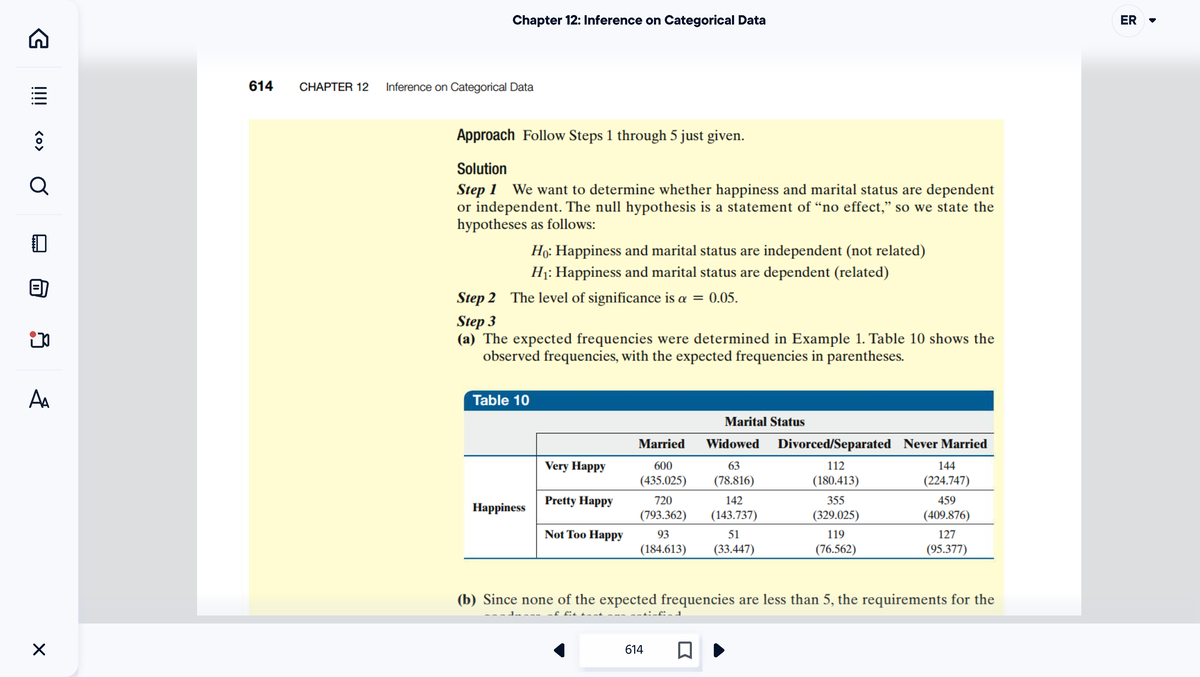
Task: Select the Not Too Happy row label
Action: 584,535
